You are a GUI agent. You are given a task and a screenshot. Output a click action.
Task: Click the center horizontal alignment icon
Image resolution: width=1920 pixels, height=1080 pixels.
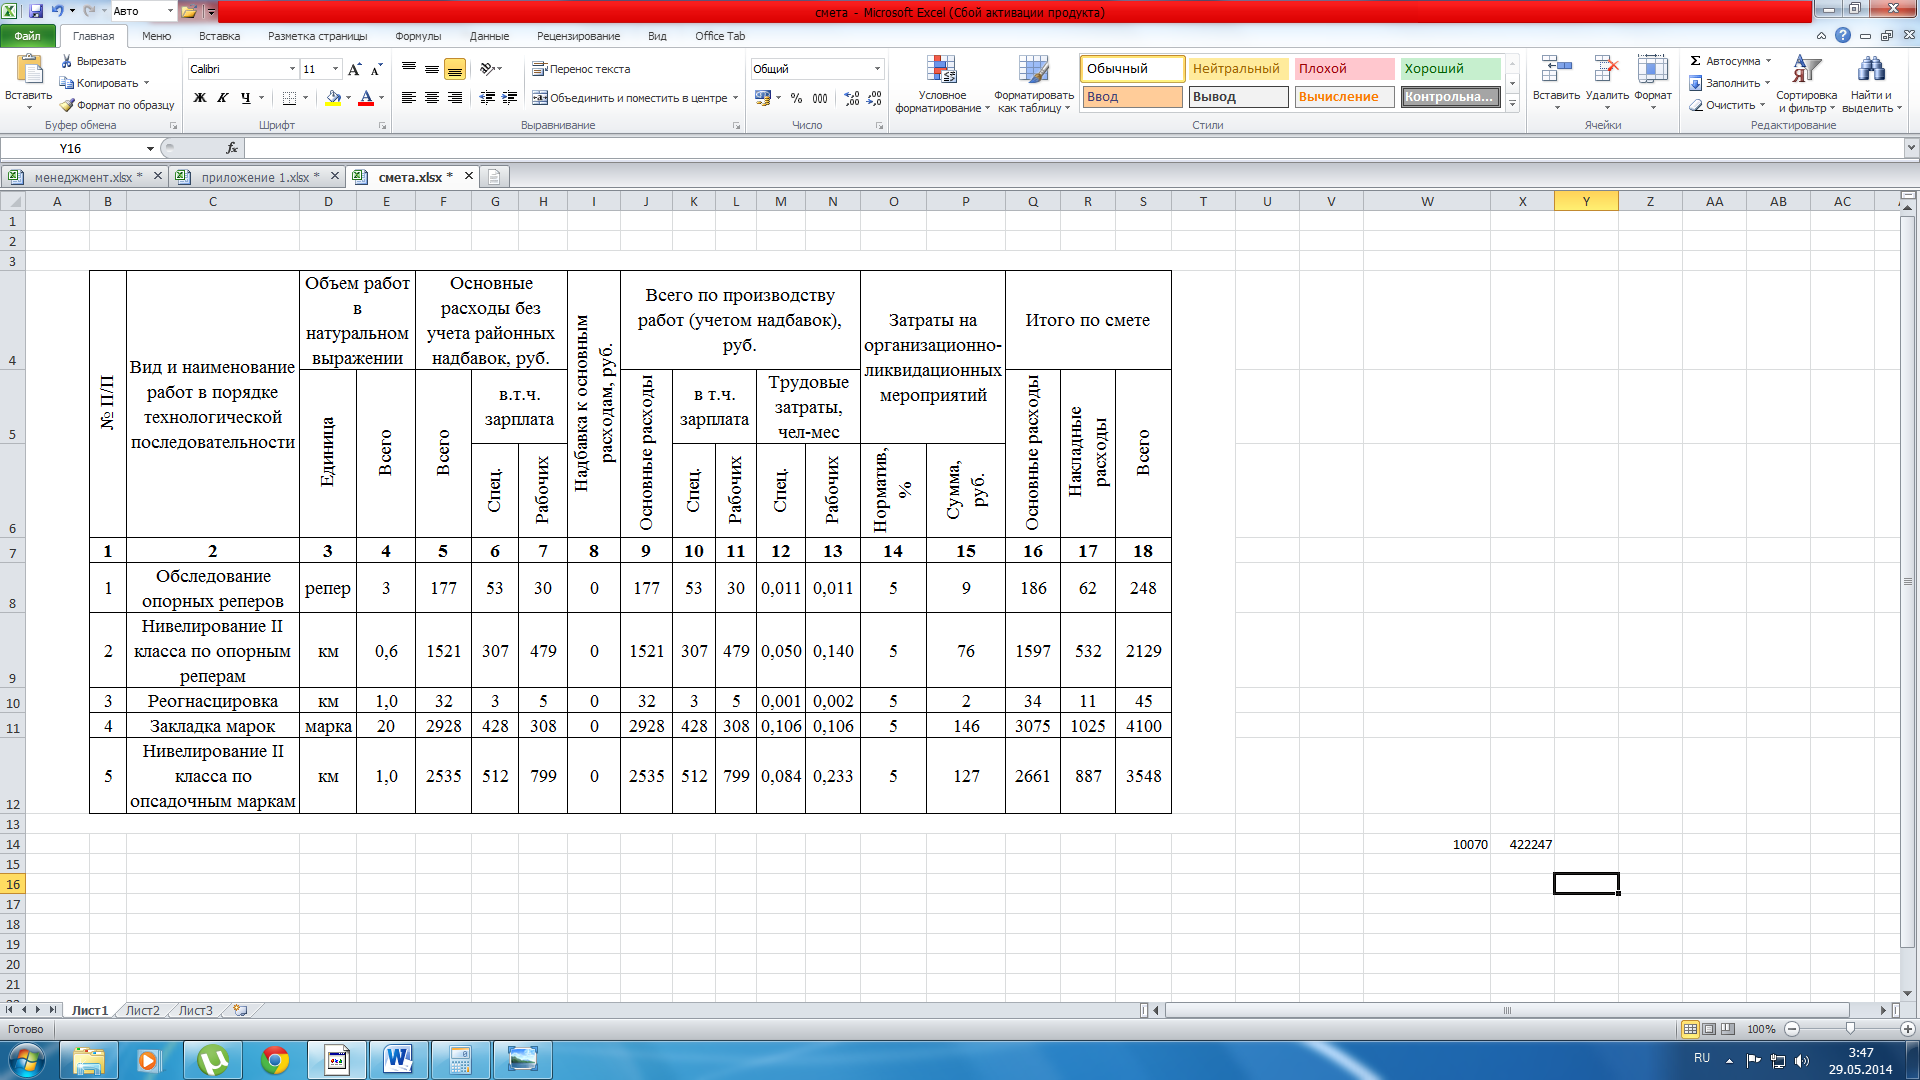[x=432, y=98]
